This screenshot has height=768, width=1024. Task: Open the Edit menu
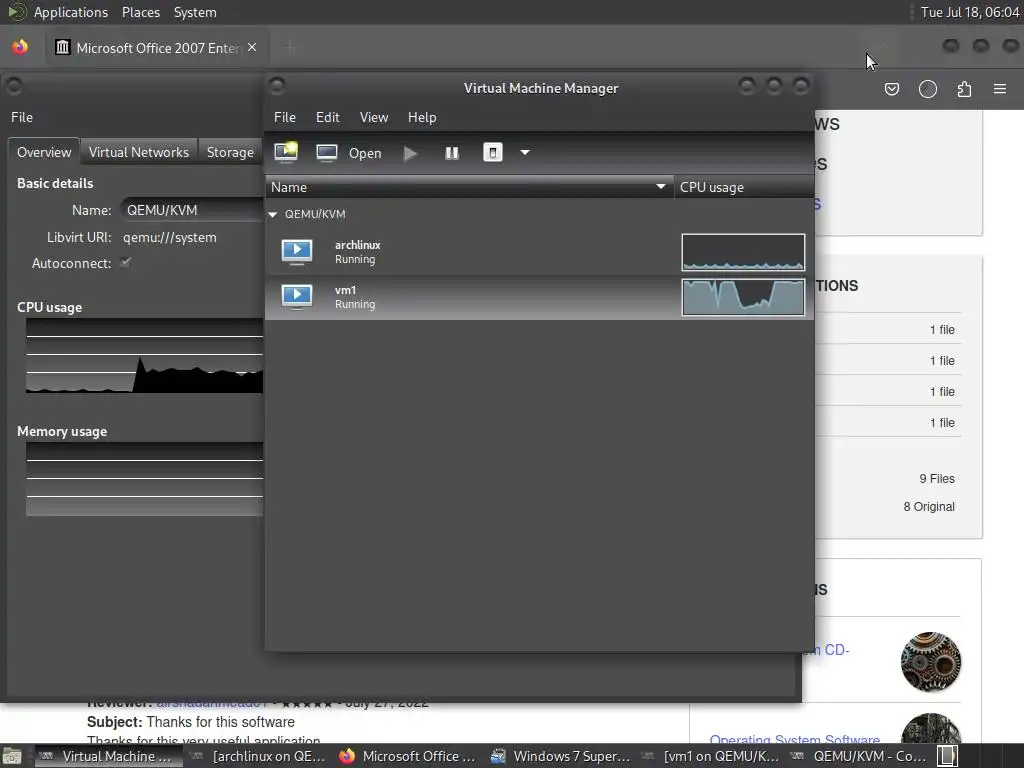(328, 118)
